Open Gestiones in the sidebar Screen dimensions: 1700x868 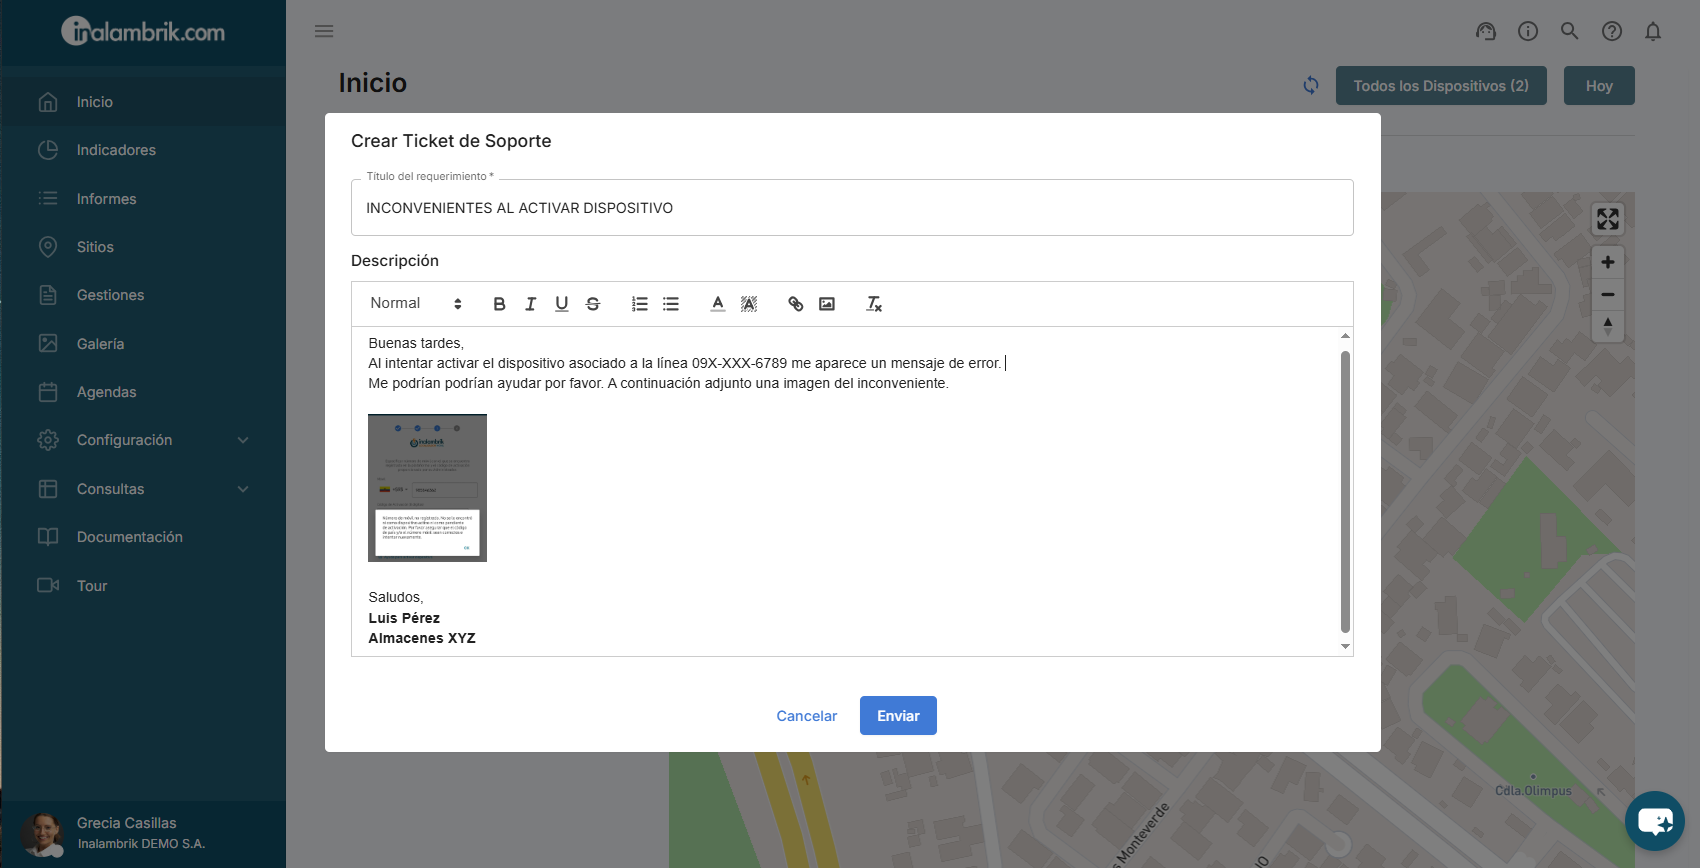143,295
